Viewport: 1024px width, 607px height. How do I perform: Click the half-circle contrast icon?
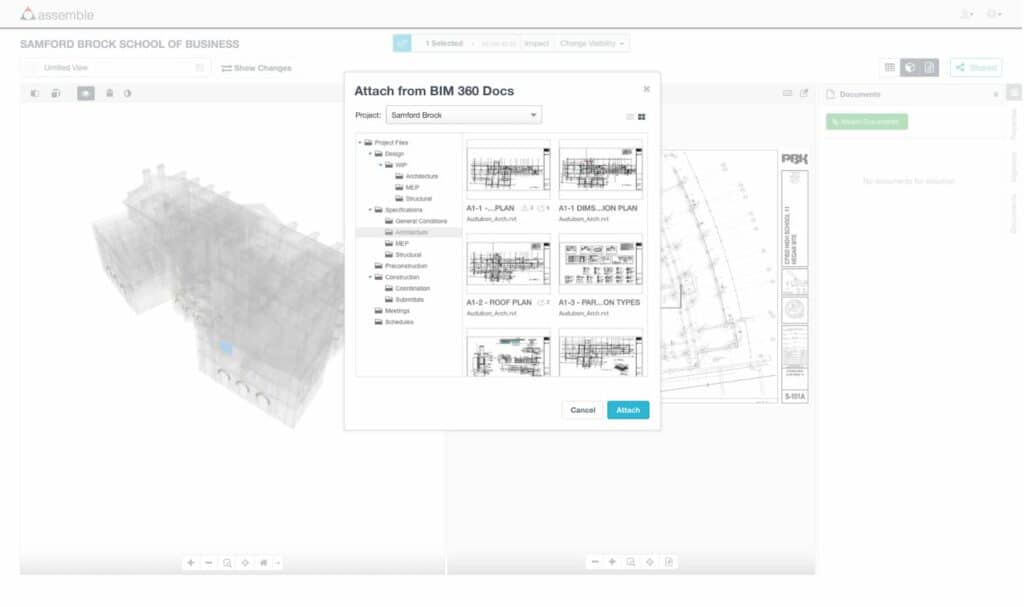pyautogui.click(x=128, y=93)
